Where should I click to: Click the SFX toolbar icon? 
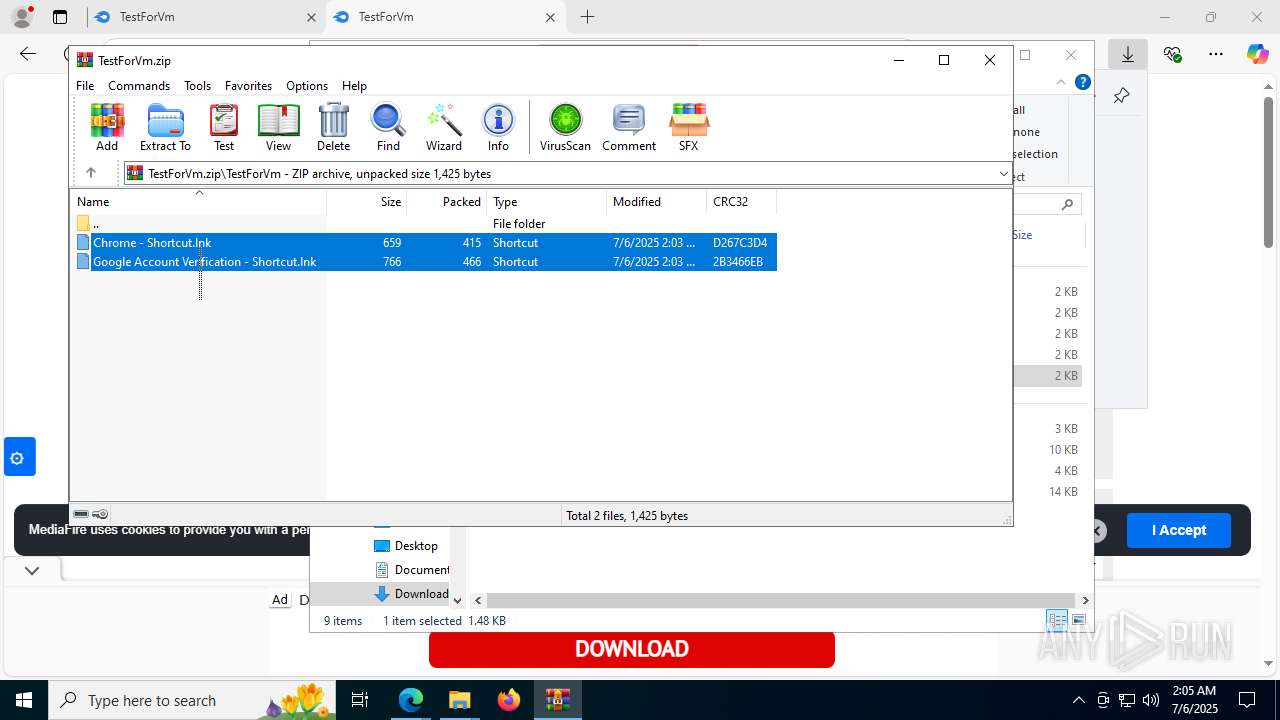[x=688, y=127]
